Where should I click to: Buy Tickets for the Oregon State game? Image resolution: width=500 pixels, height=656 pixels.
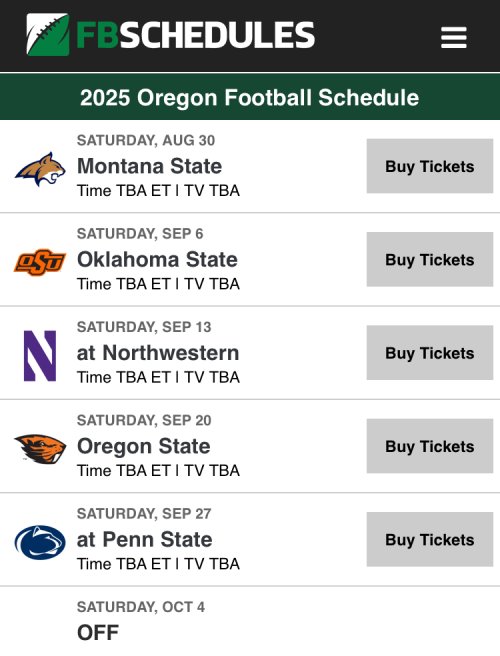(x=430, y=446)
